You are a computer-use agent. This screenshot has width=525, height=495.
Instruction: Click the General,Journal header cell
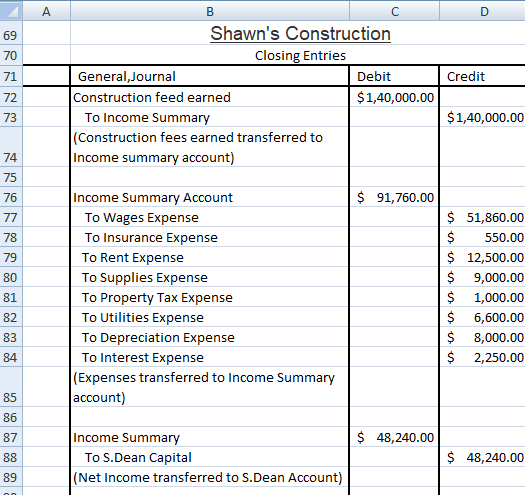[210, 76]
